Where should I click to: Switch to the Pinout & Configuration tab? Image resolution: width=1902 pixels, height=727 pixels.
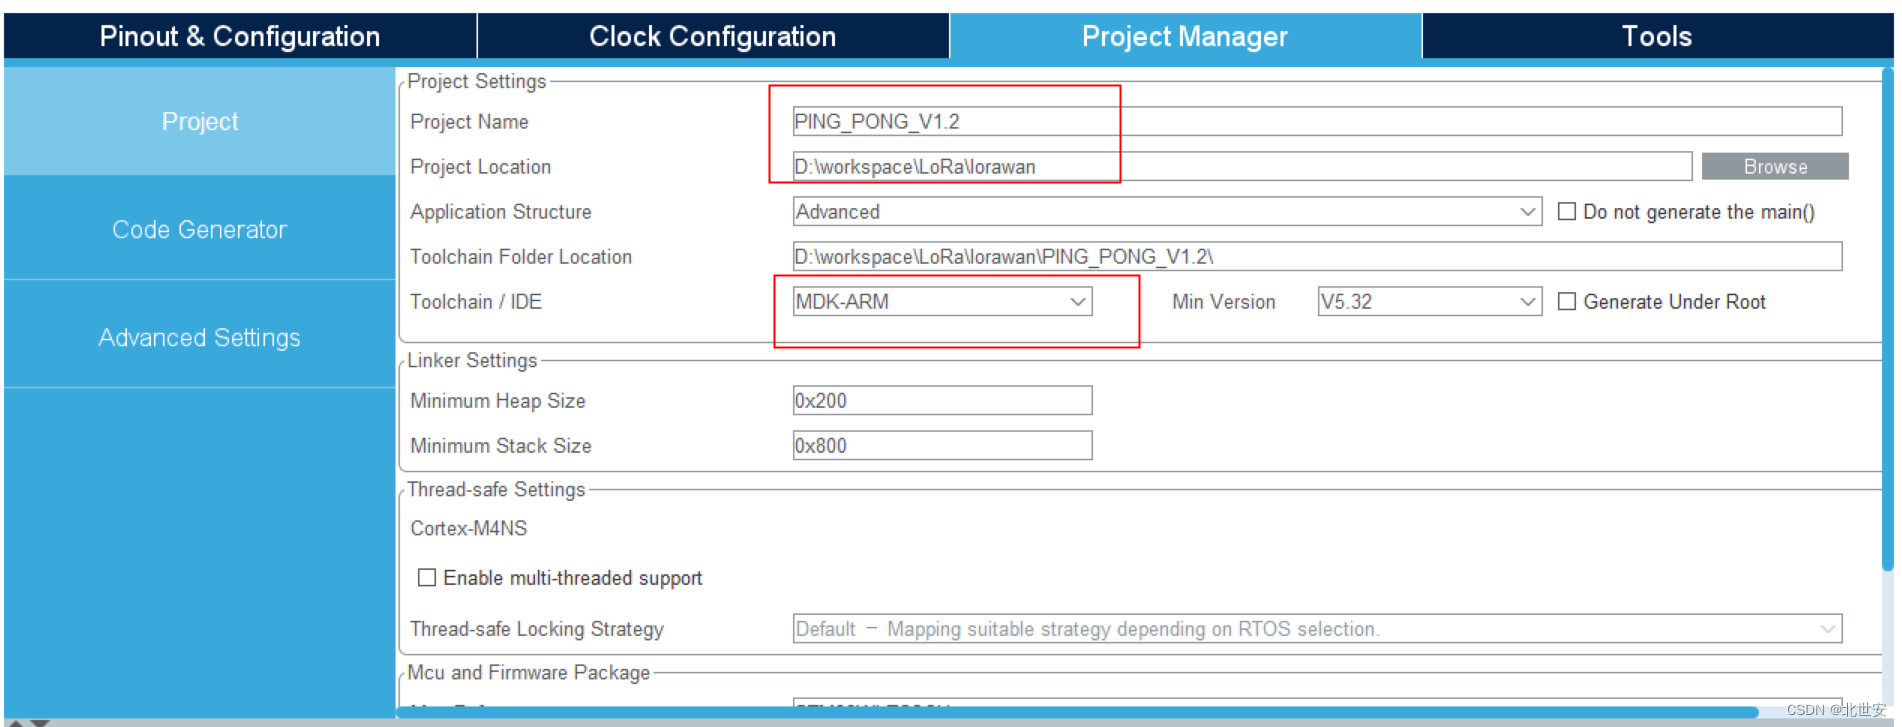[240, 36]
